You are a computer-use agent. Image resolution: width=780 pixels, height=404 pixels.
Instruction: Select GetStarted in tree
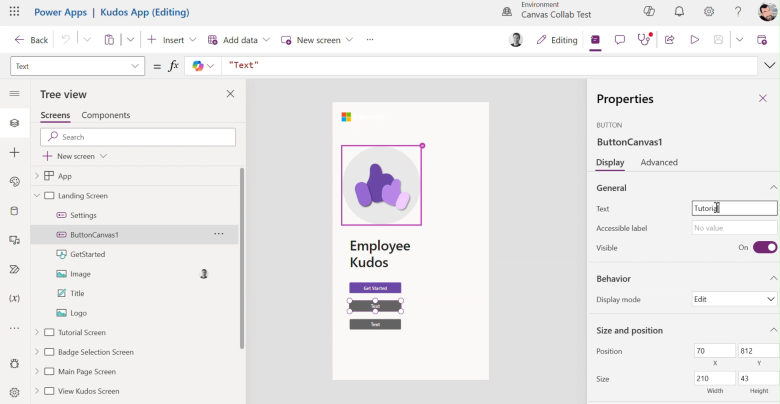(x=88, y=254)
